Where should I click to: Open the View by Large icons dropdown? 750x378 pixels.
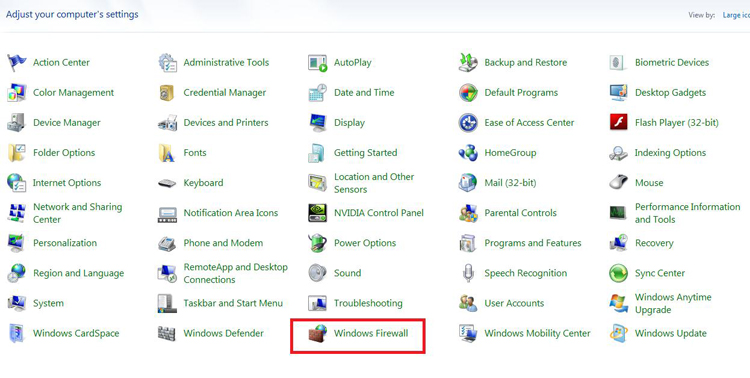click(x=736, y=15)
